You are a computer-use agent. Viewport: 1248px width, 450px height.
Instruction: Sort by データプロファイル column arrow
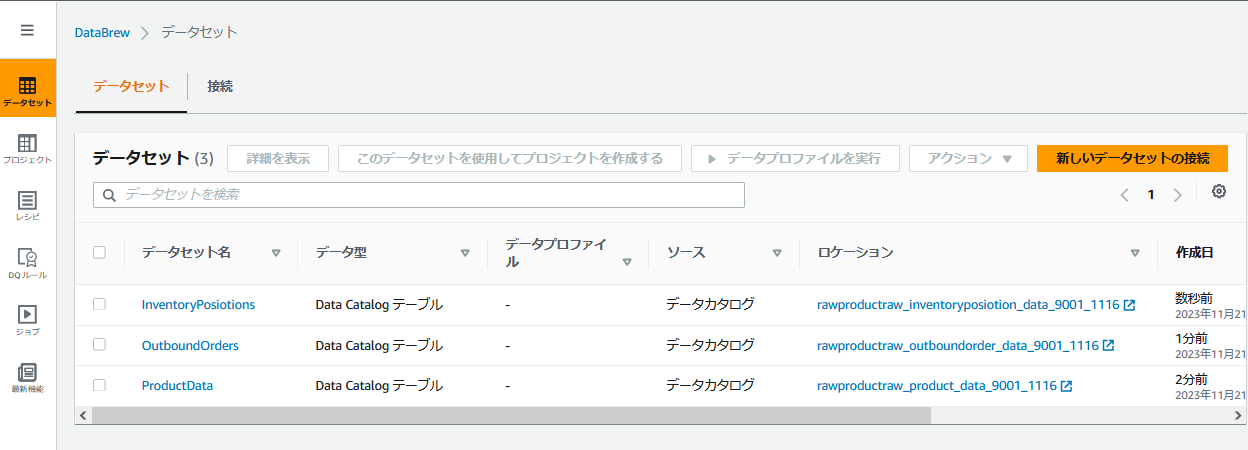(627, 262)
